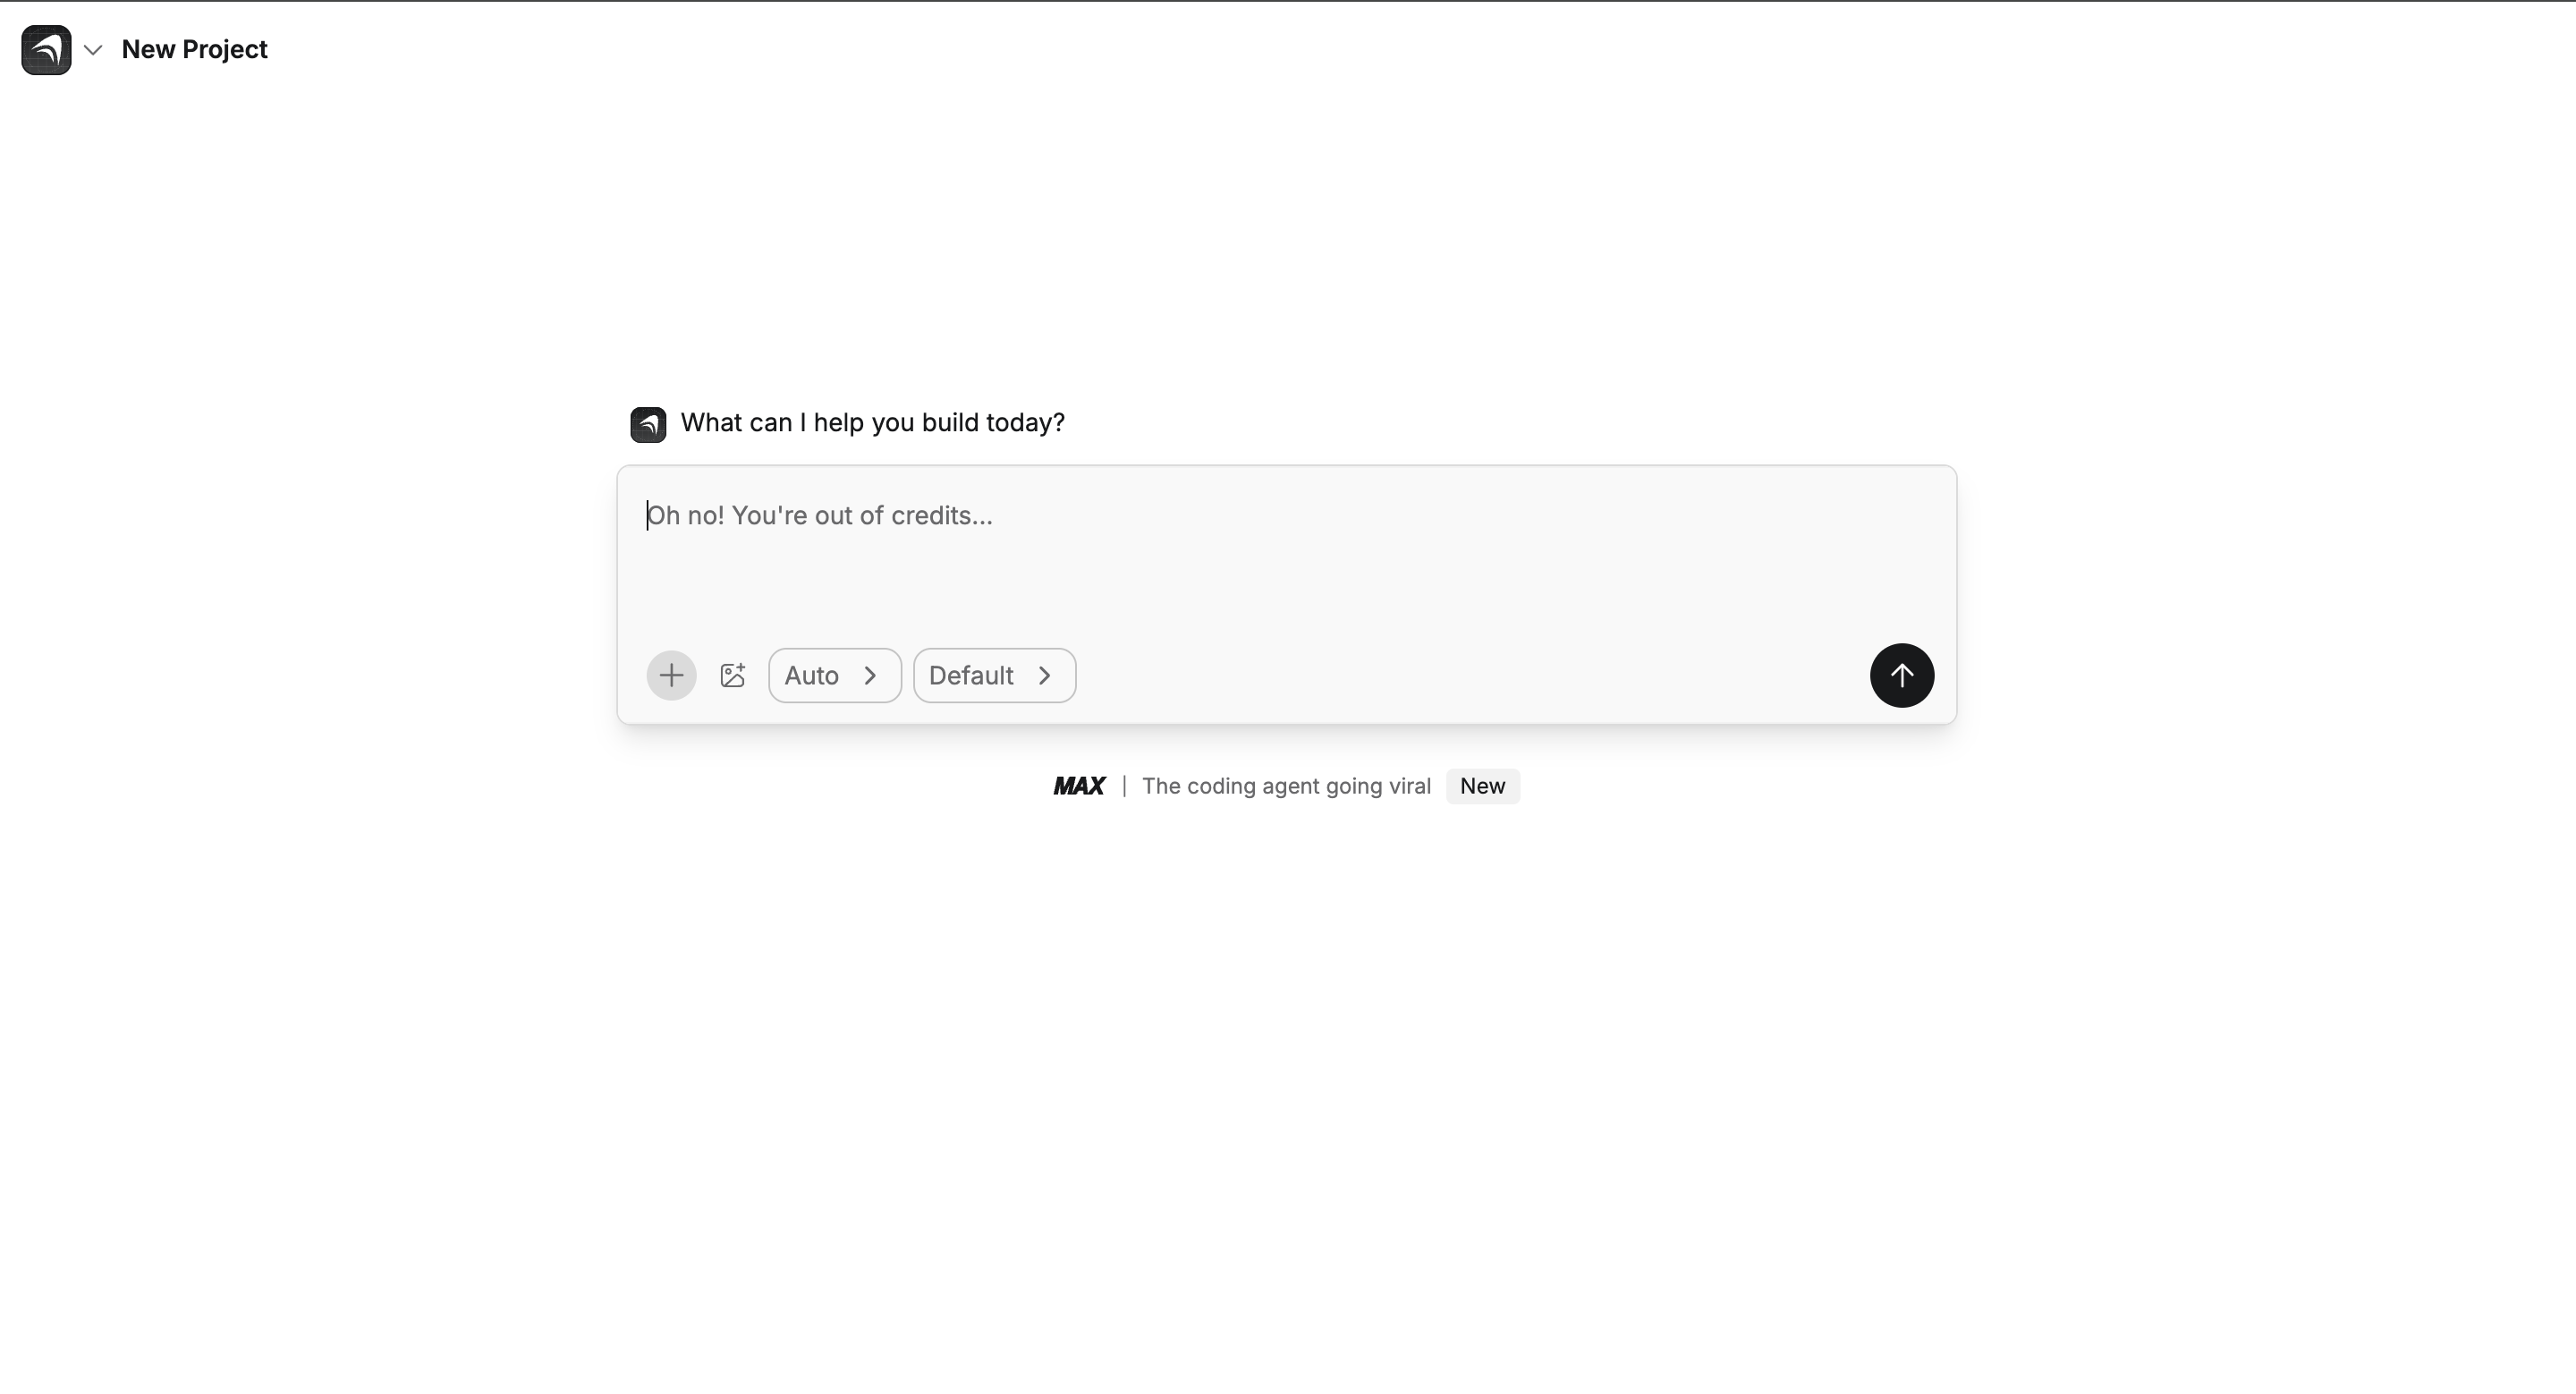2576x1394 pixels.
Task: Open the Default selector pill
Action: click(994, 676)
